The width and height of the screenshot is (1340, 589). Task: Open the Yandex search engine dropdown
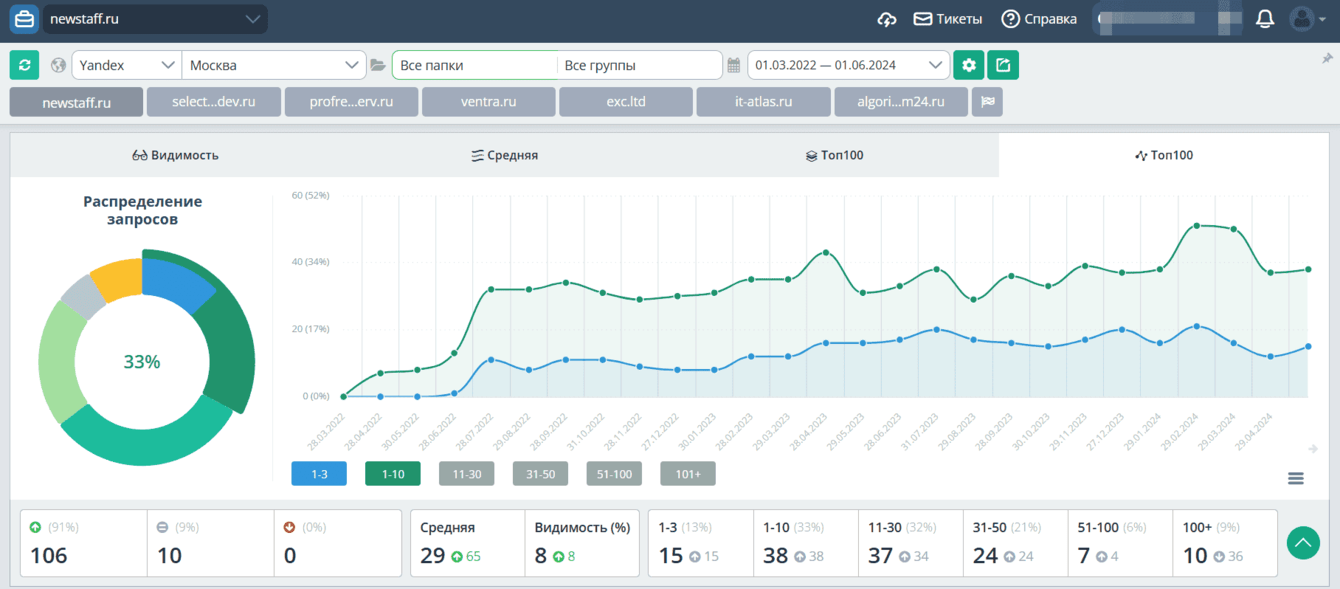pyautogui.click(x=127, y=65)
